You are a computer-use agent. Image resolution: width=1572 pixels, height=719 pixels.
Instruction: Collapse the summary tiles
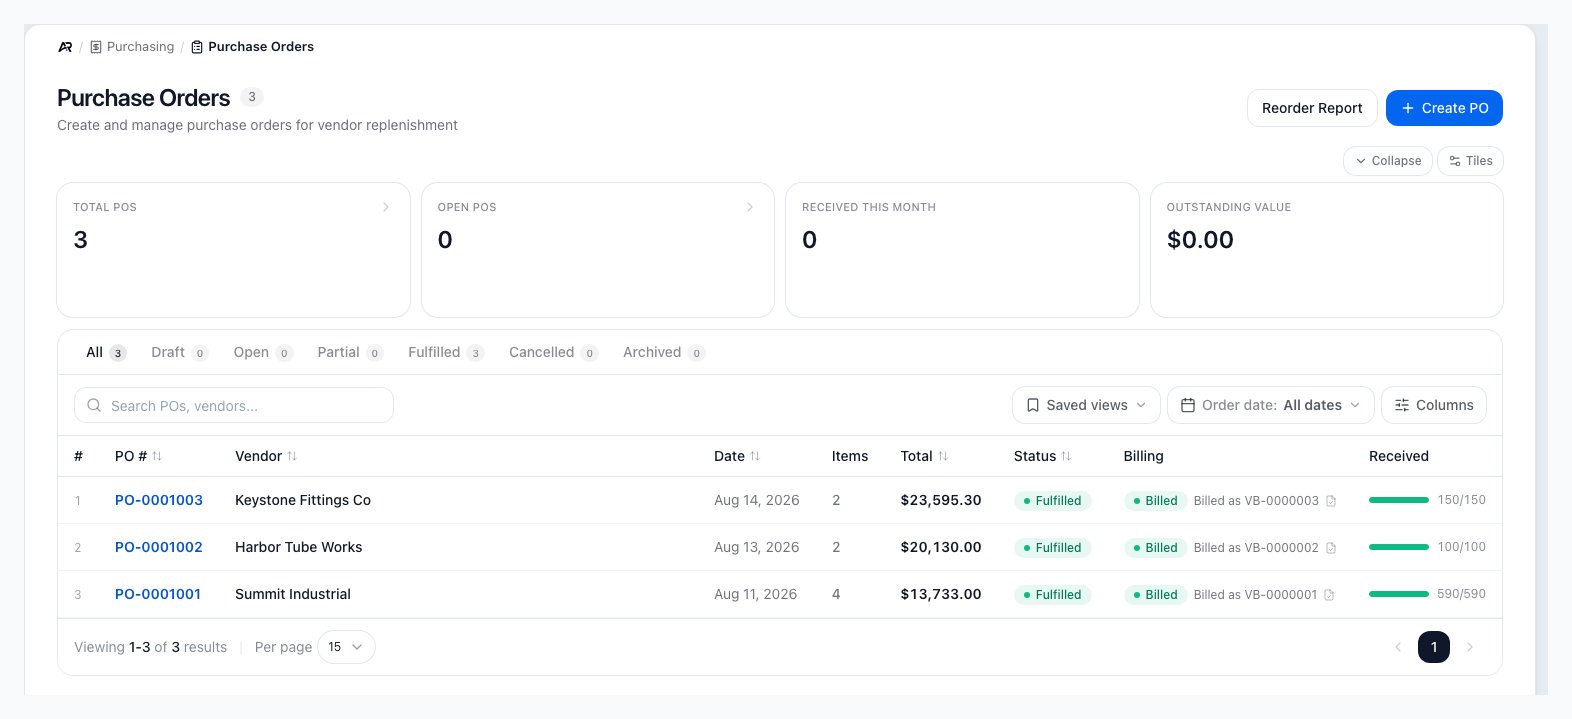pyautogui.click(x=1388, y=161)
